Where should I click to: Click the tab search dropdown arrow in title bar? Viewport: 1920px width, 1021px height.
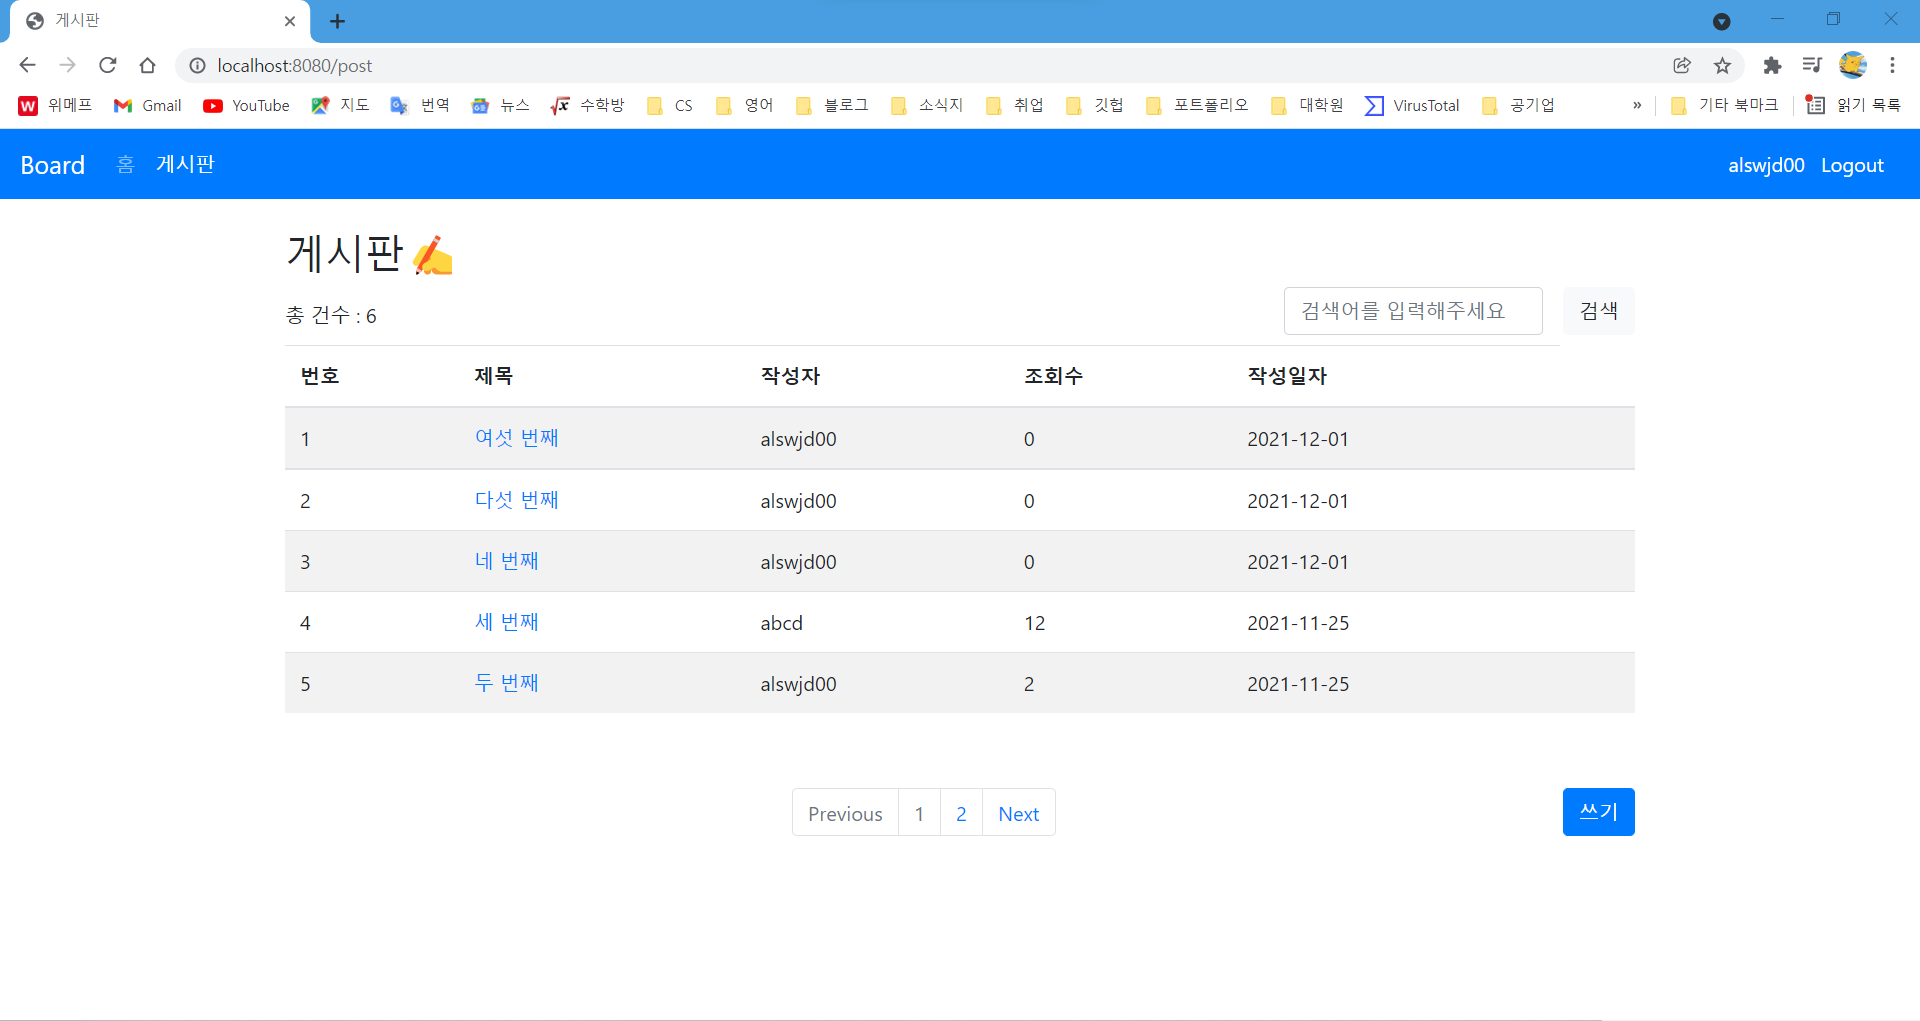point(1721,21)
